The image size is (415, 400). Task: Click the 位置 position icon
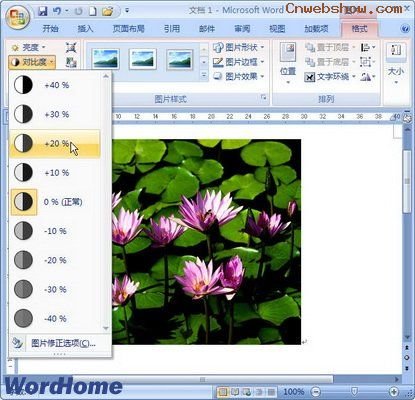tap(288, 62)
